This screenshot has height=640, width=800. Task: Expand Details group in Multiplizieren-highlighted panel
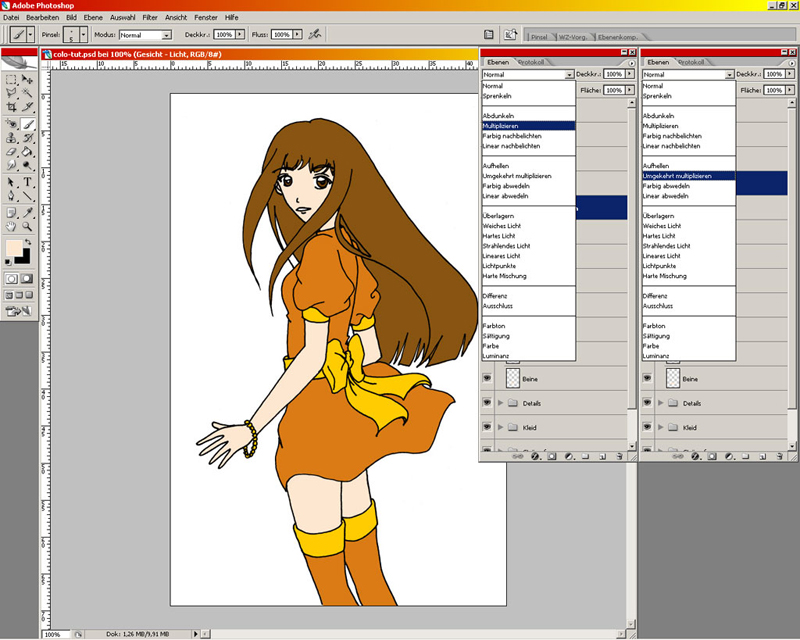pyautogui.click(x=501, y=403)
